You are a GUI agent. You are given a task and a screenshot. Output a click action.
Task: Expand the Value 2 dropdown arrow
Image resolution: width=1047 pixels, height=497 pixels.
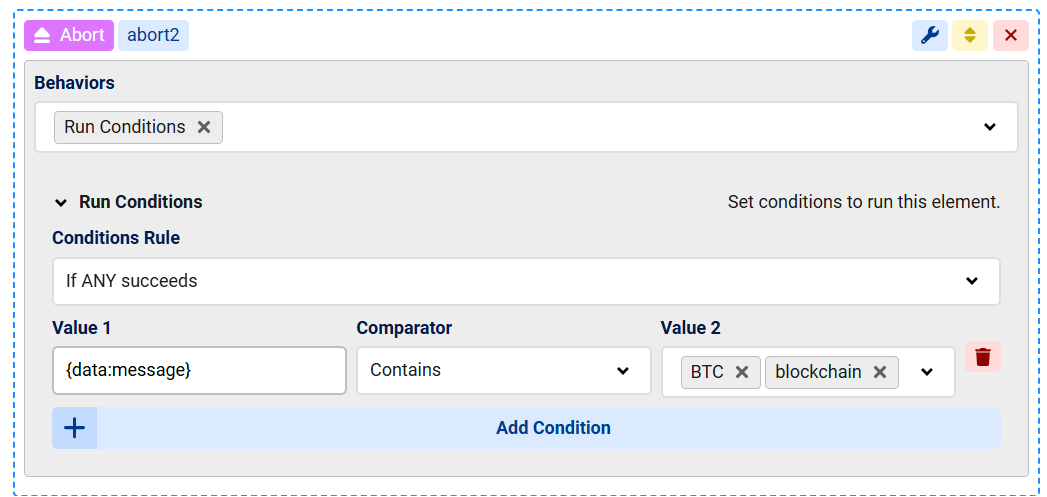click(x=927, y=372)
